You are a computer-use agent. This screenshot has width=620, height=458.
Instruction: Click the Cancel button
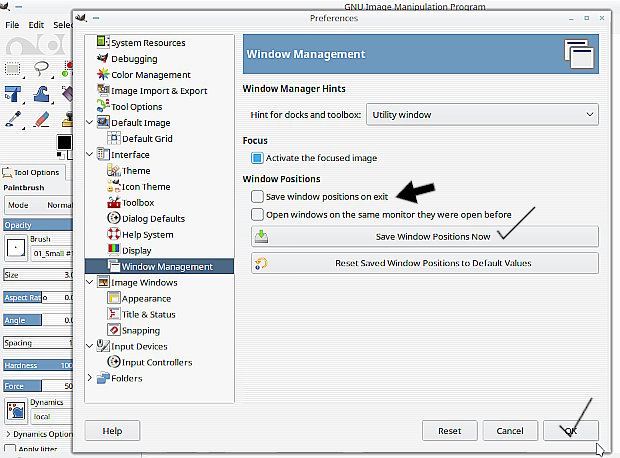[510, 430]
